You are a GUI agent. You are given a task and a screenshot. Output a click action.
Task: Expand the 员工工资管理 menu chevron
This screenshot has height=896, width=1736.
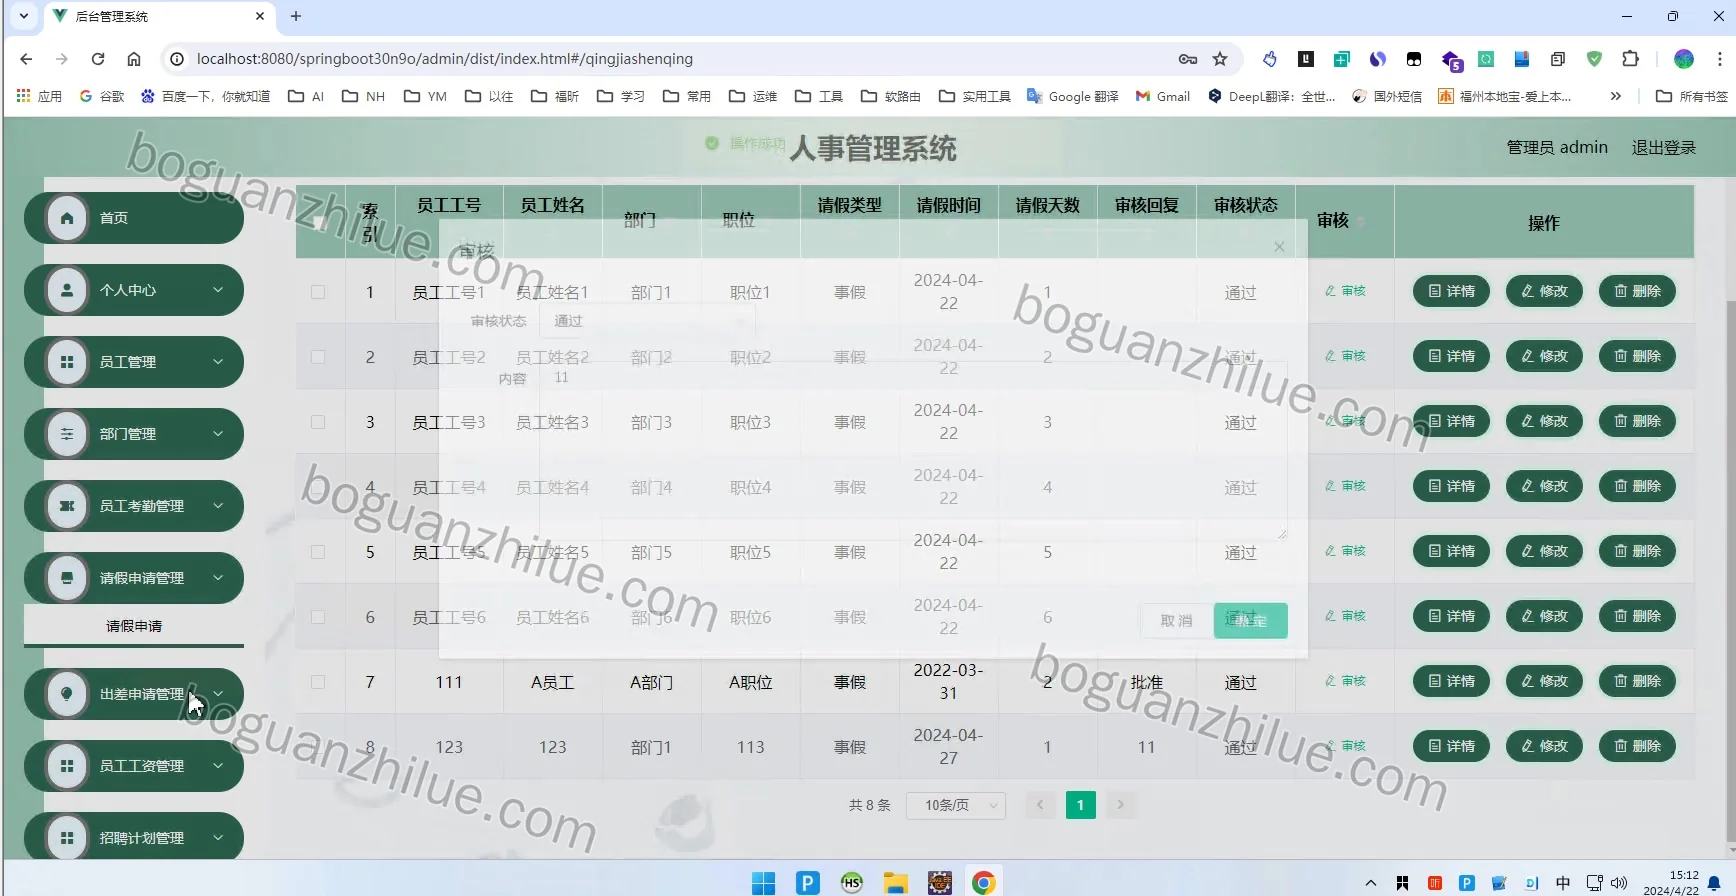218,766
